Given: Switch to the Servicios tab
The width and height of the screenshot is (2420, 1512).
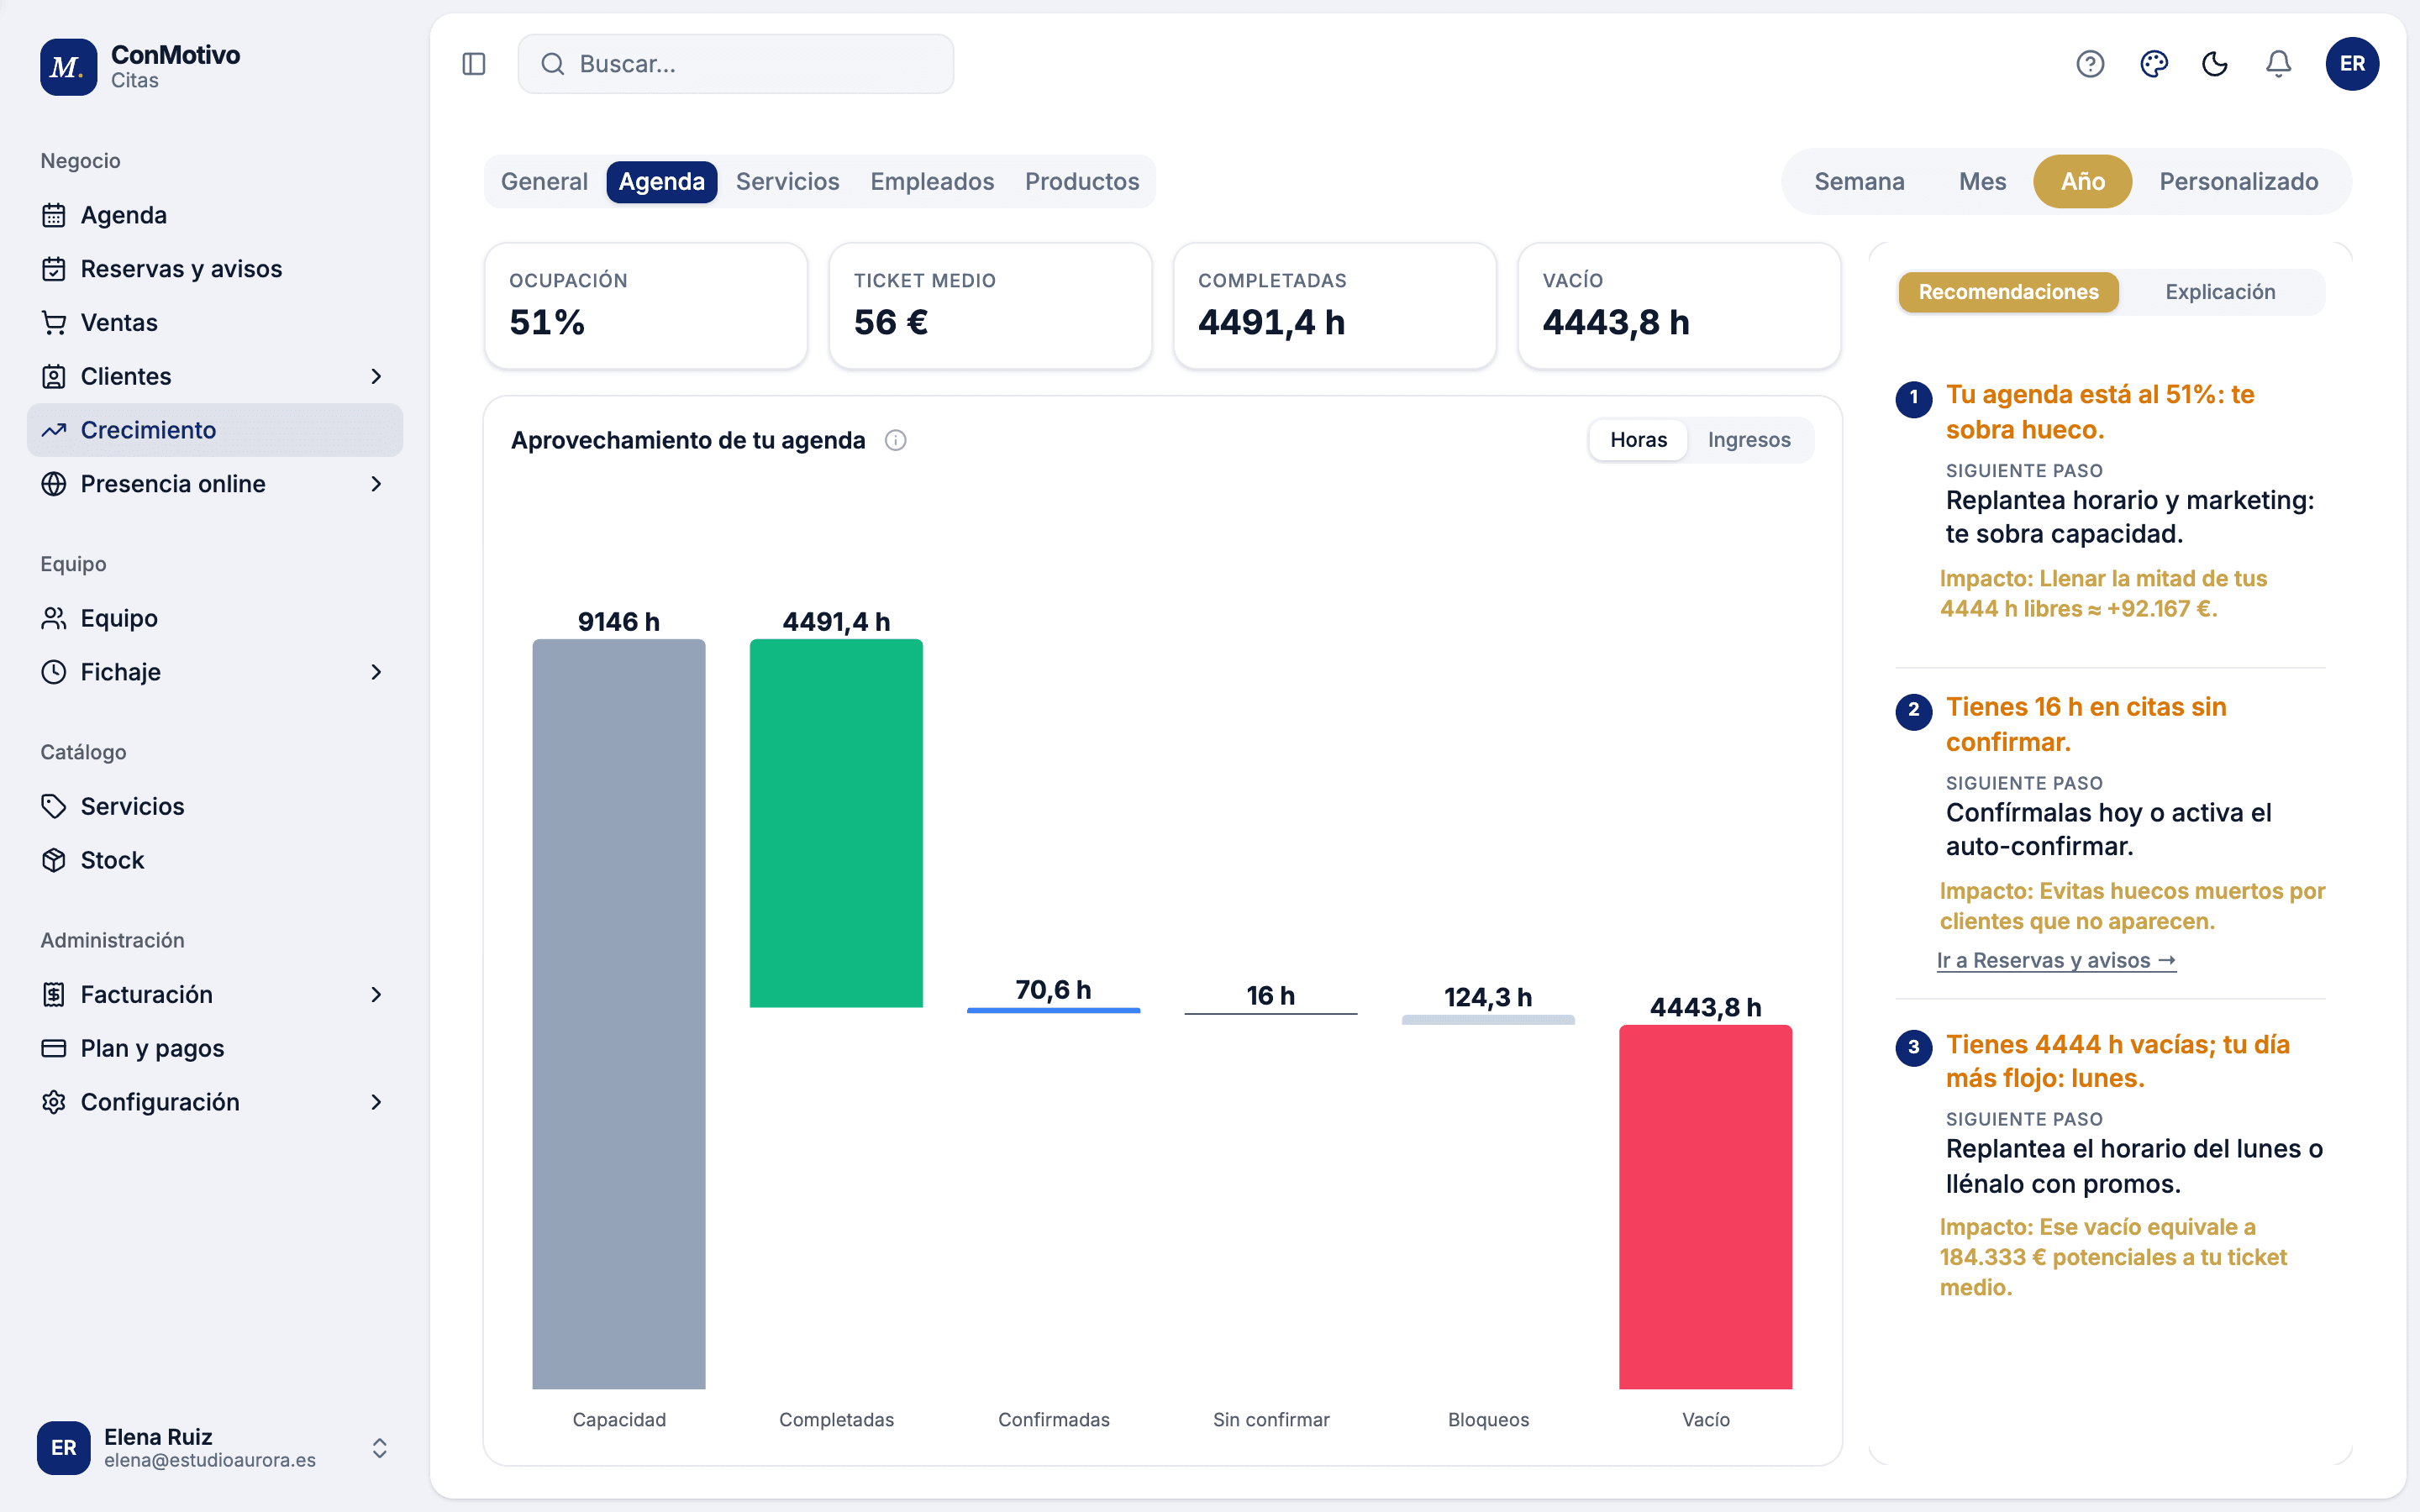Looking at the screenshot, I should (788, 181).
